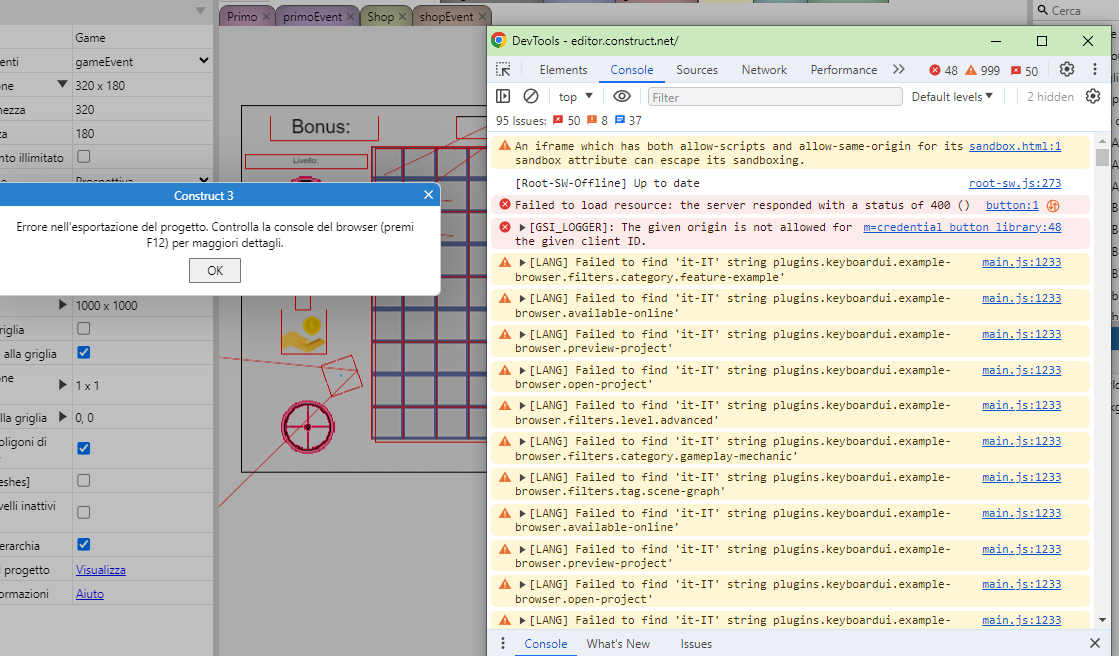
Task: Click the orange issues flag showing 8
Action: click(x=592, y=120)
